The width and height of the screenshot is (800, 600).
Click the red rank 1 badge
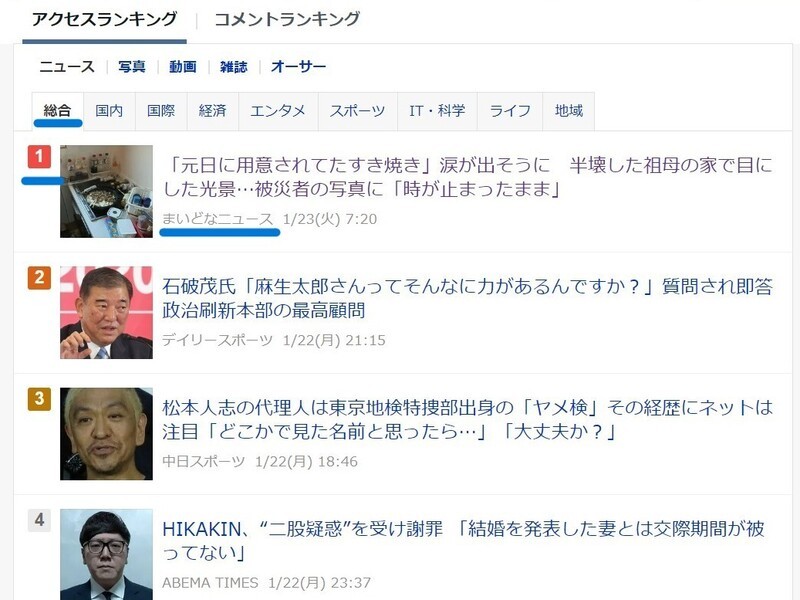click(39, 156)
